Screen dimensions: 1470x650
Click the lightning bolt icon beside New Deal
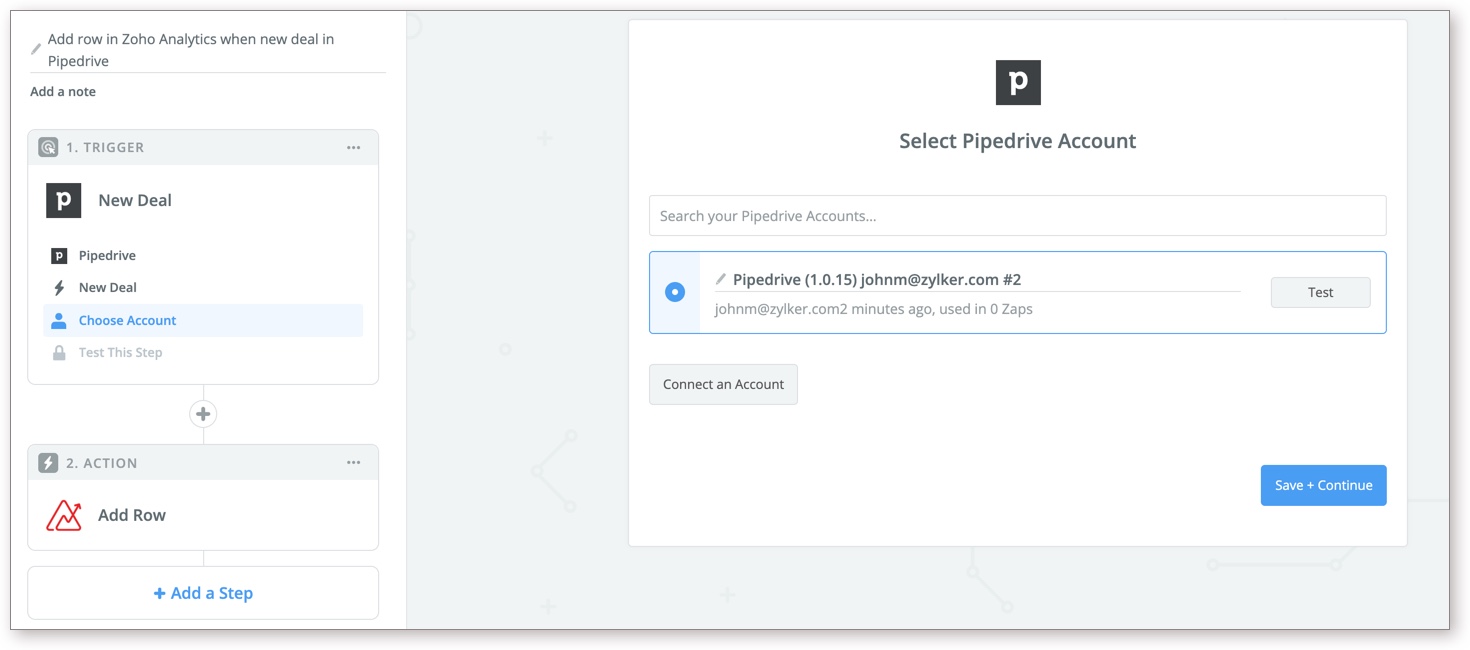tap(59, 288)
